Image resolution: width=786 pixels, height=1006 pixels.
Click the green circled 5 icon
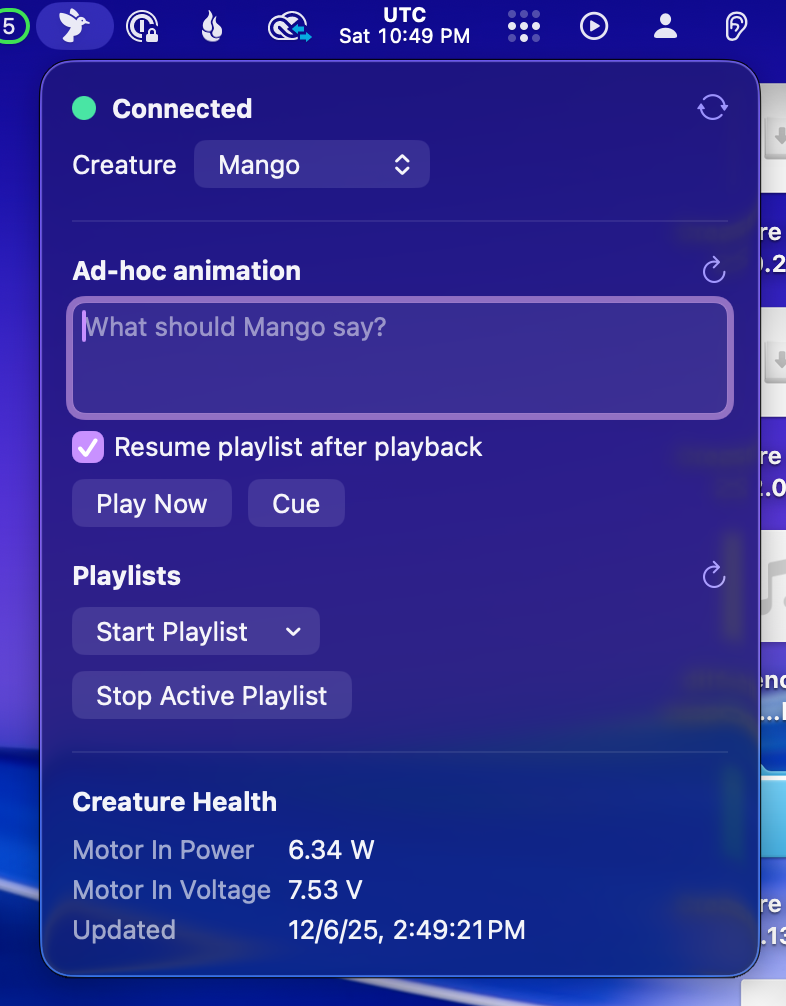(10, 27)
